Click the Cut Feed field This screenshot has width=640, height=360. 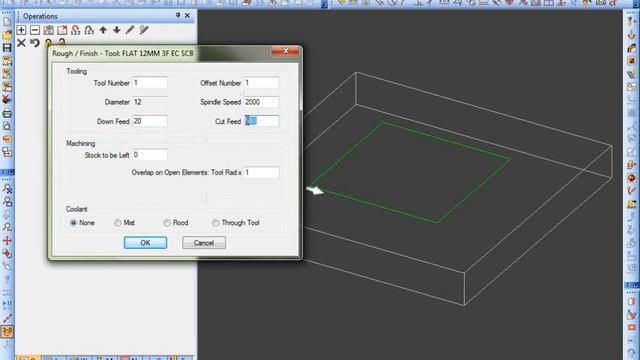click(261, 121)
